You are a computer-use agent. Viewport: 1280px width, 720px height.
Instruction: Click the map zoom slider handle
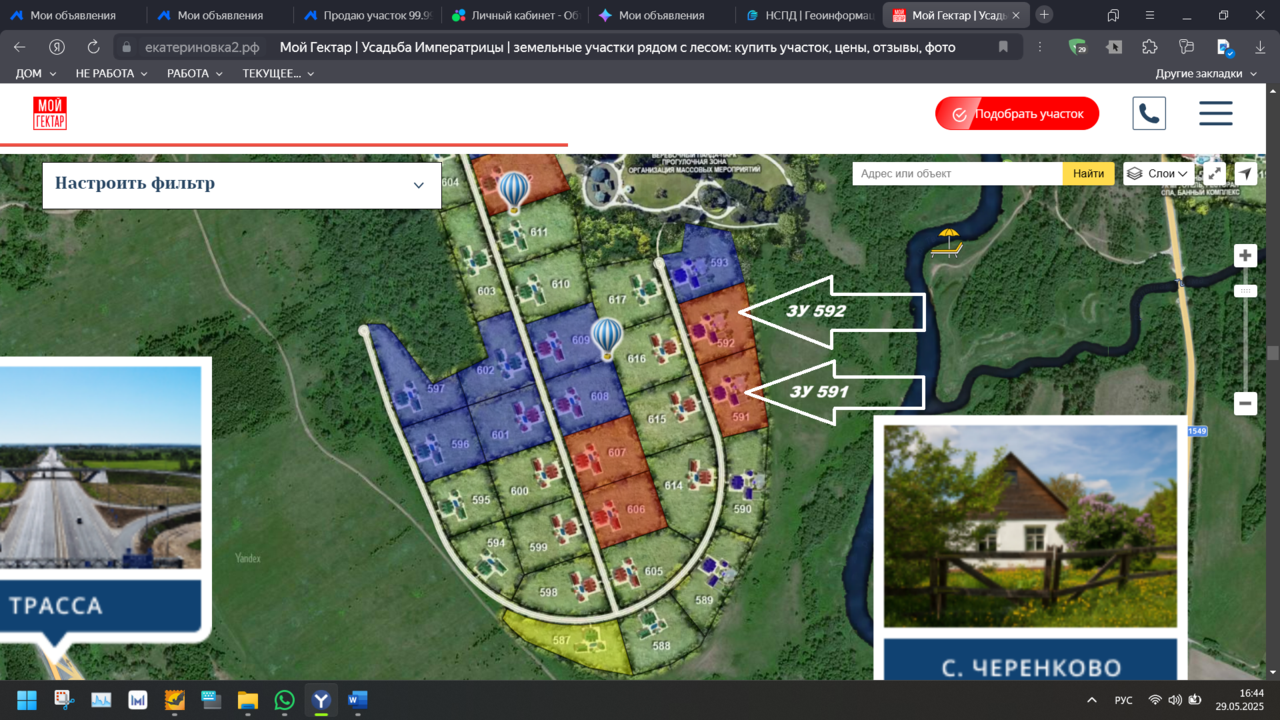(1245, 291)
